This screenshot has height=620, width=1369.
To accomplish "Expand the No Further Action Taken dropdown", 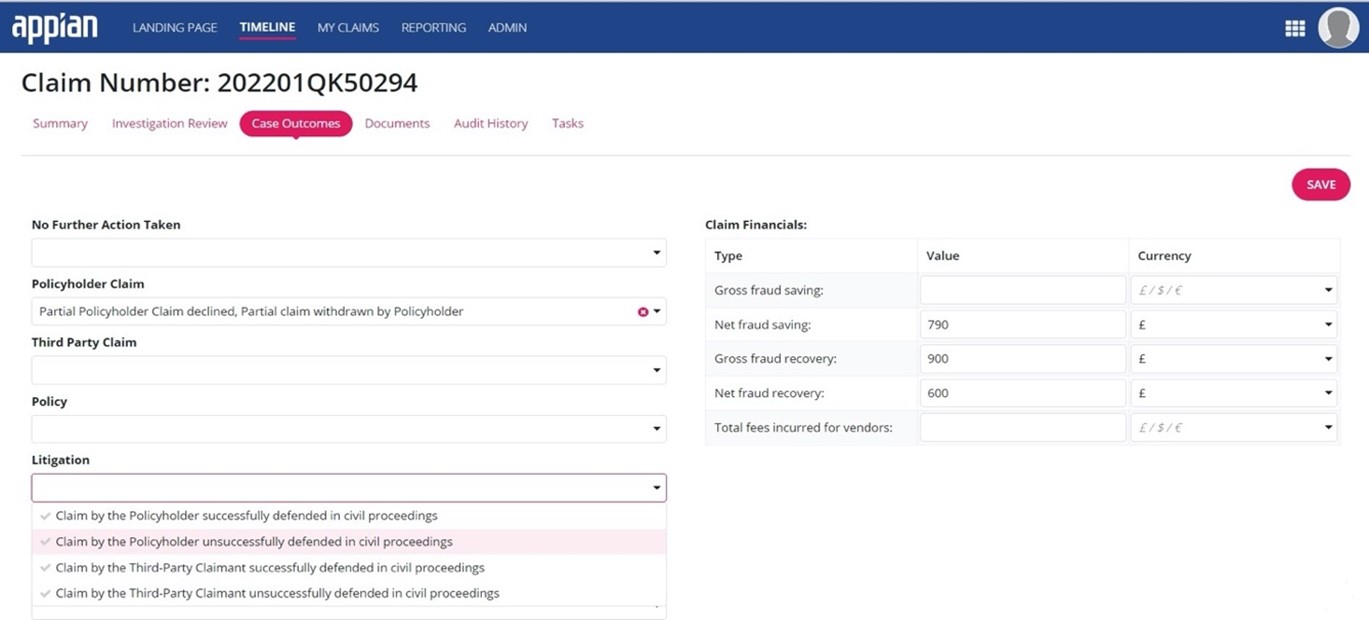I will click(348, 253).
